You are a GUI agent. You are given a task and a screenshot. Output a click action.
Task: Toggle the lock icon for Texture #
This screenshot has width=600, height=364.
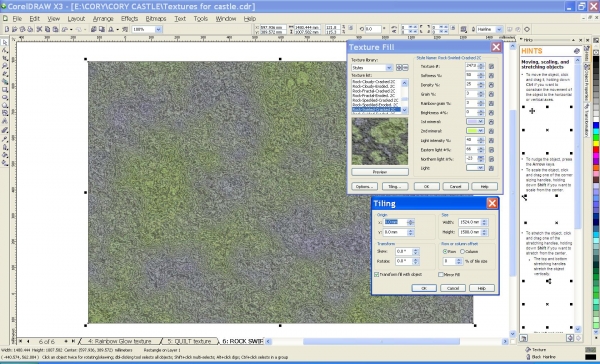pyautogui.click(x=491, y=66)
